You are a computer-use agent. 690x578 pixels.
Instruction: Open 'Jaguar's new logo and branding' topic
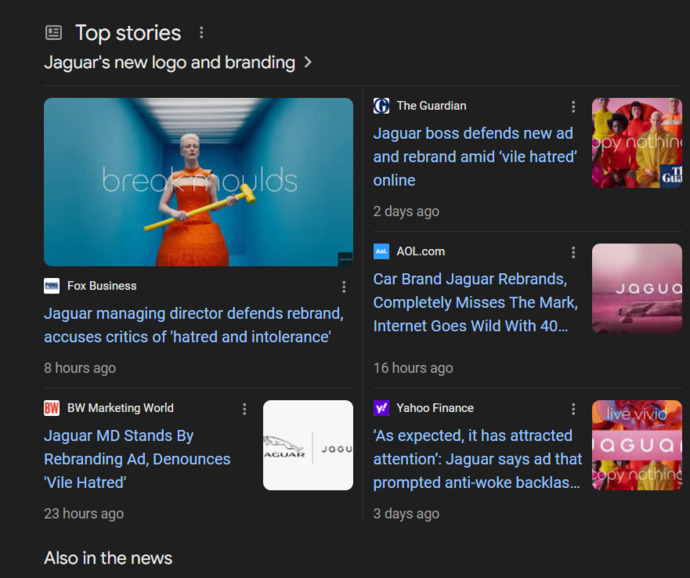(169, 63)
